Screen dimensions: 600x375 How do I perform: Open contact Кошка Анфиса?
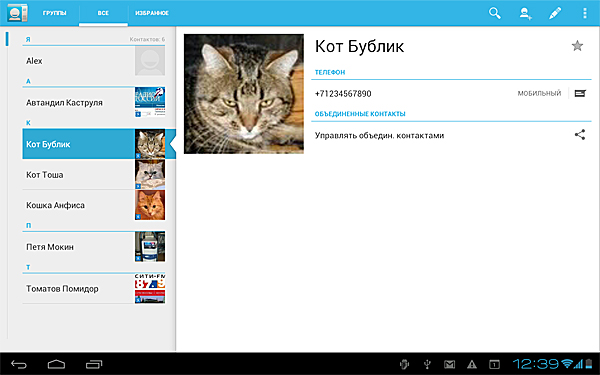(x=94, y=205)
